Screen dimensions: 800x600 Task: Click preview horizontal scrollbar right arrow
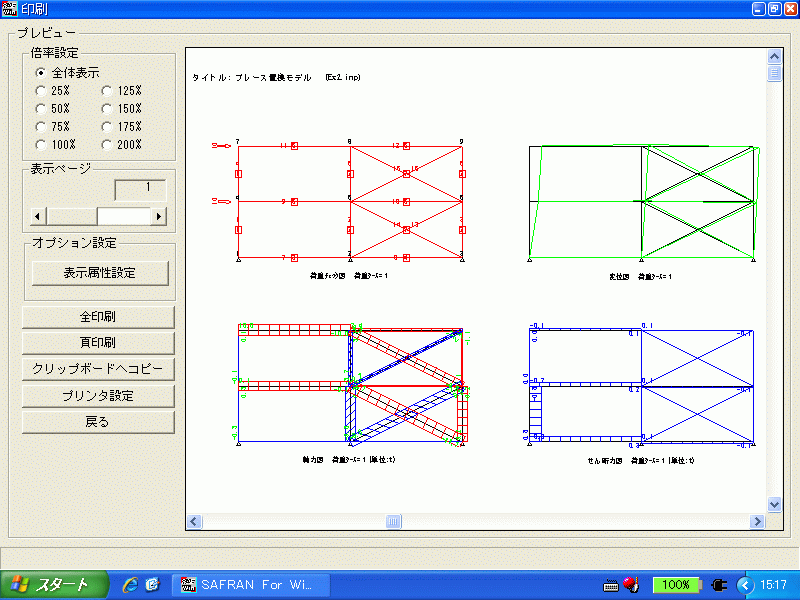[x=757, y=521]
